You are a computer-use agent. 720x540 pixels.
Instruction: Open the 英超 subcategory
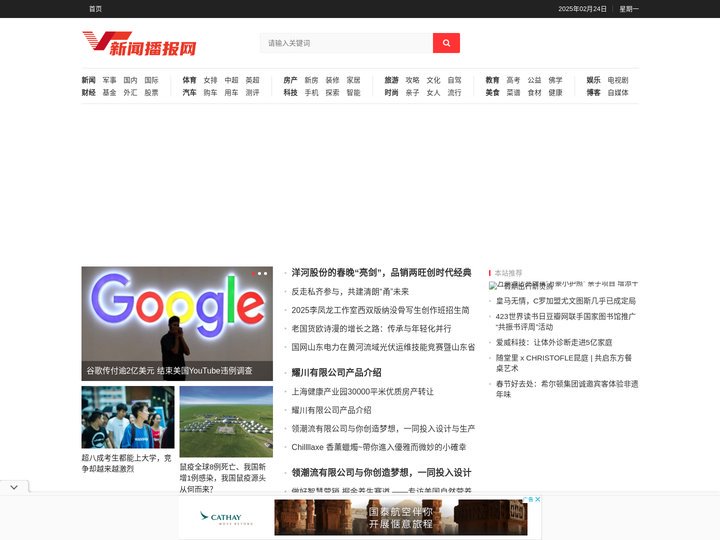click(252, 80)
